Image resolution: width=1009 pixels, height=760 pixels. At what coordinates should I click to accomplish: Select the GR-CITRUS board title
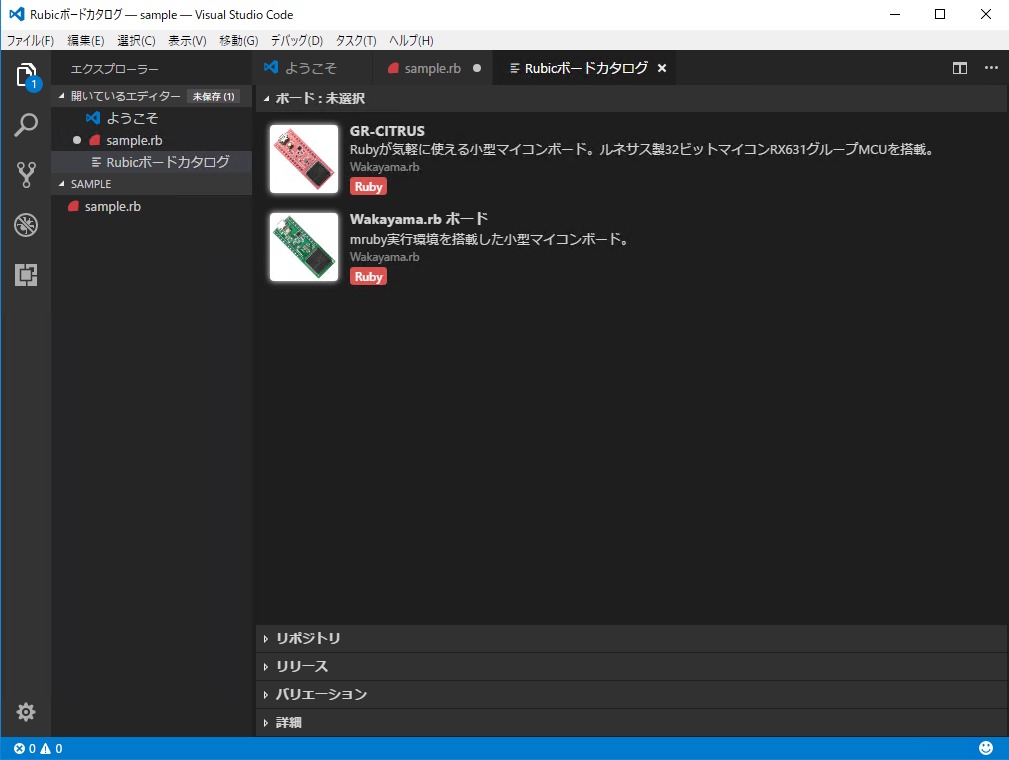(387, 131)
